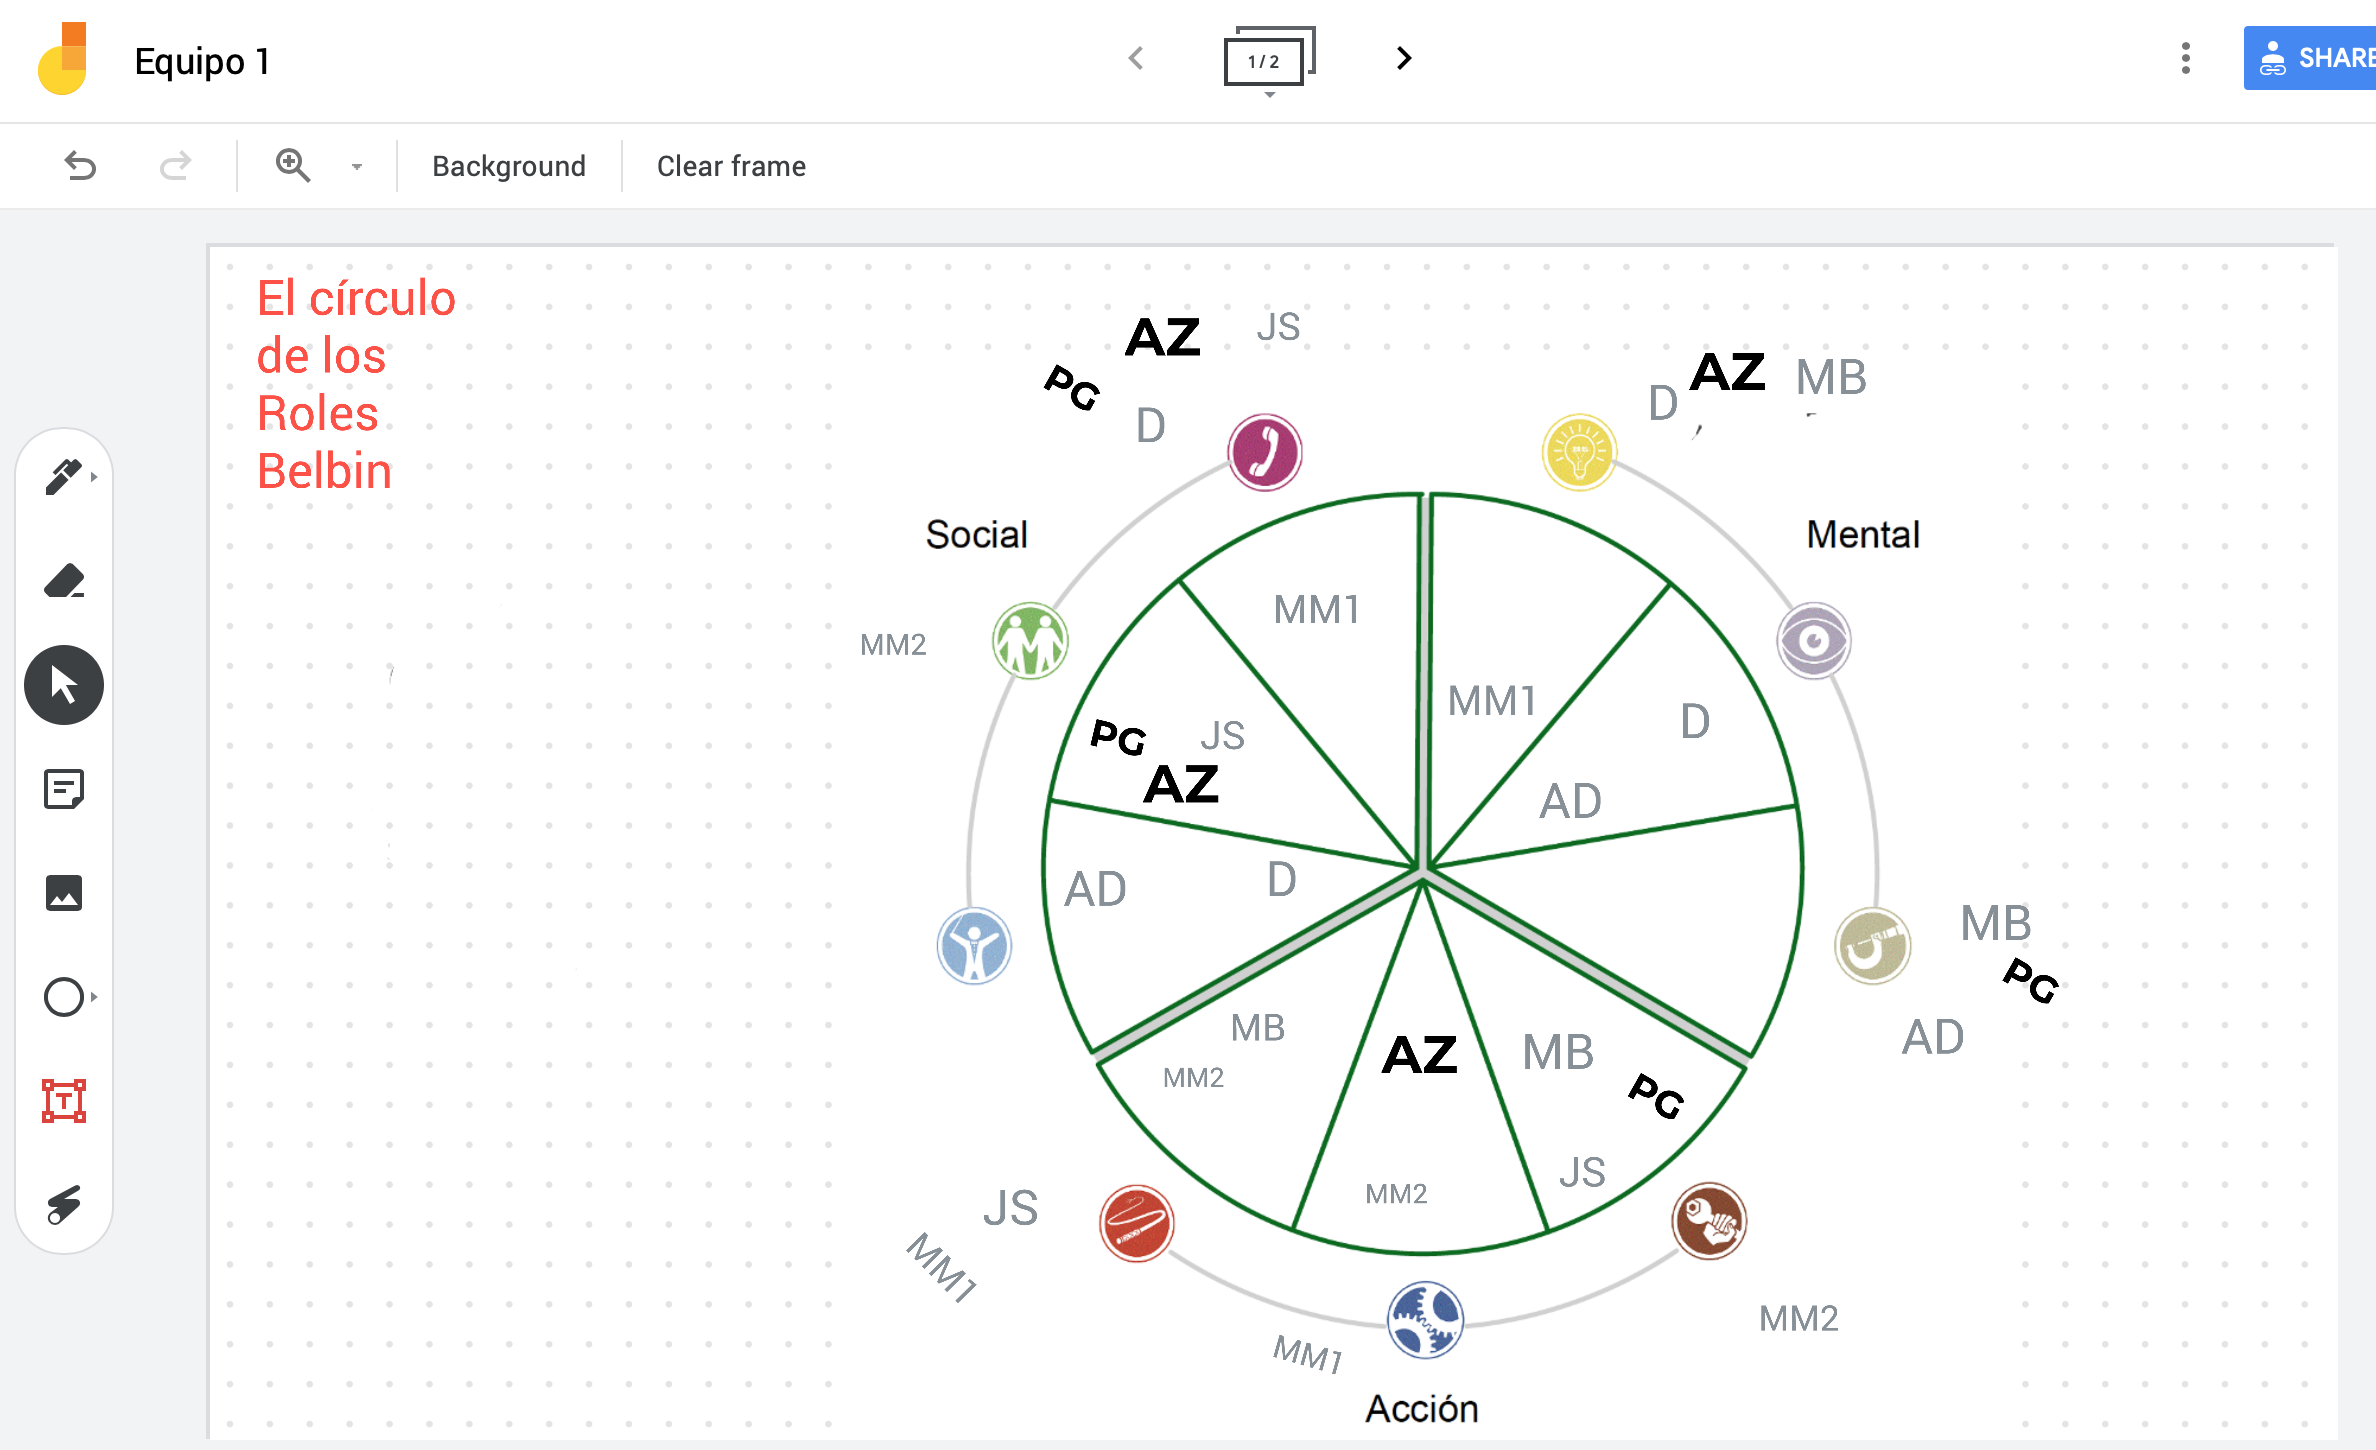Image resolution: width=2376 pixels, height=1450 pixels.
Task: Activate the Laser pointer tool
Action: point(64,1205)
